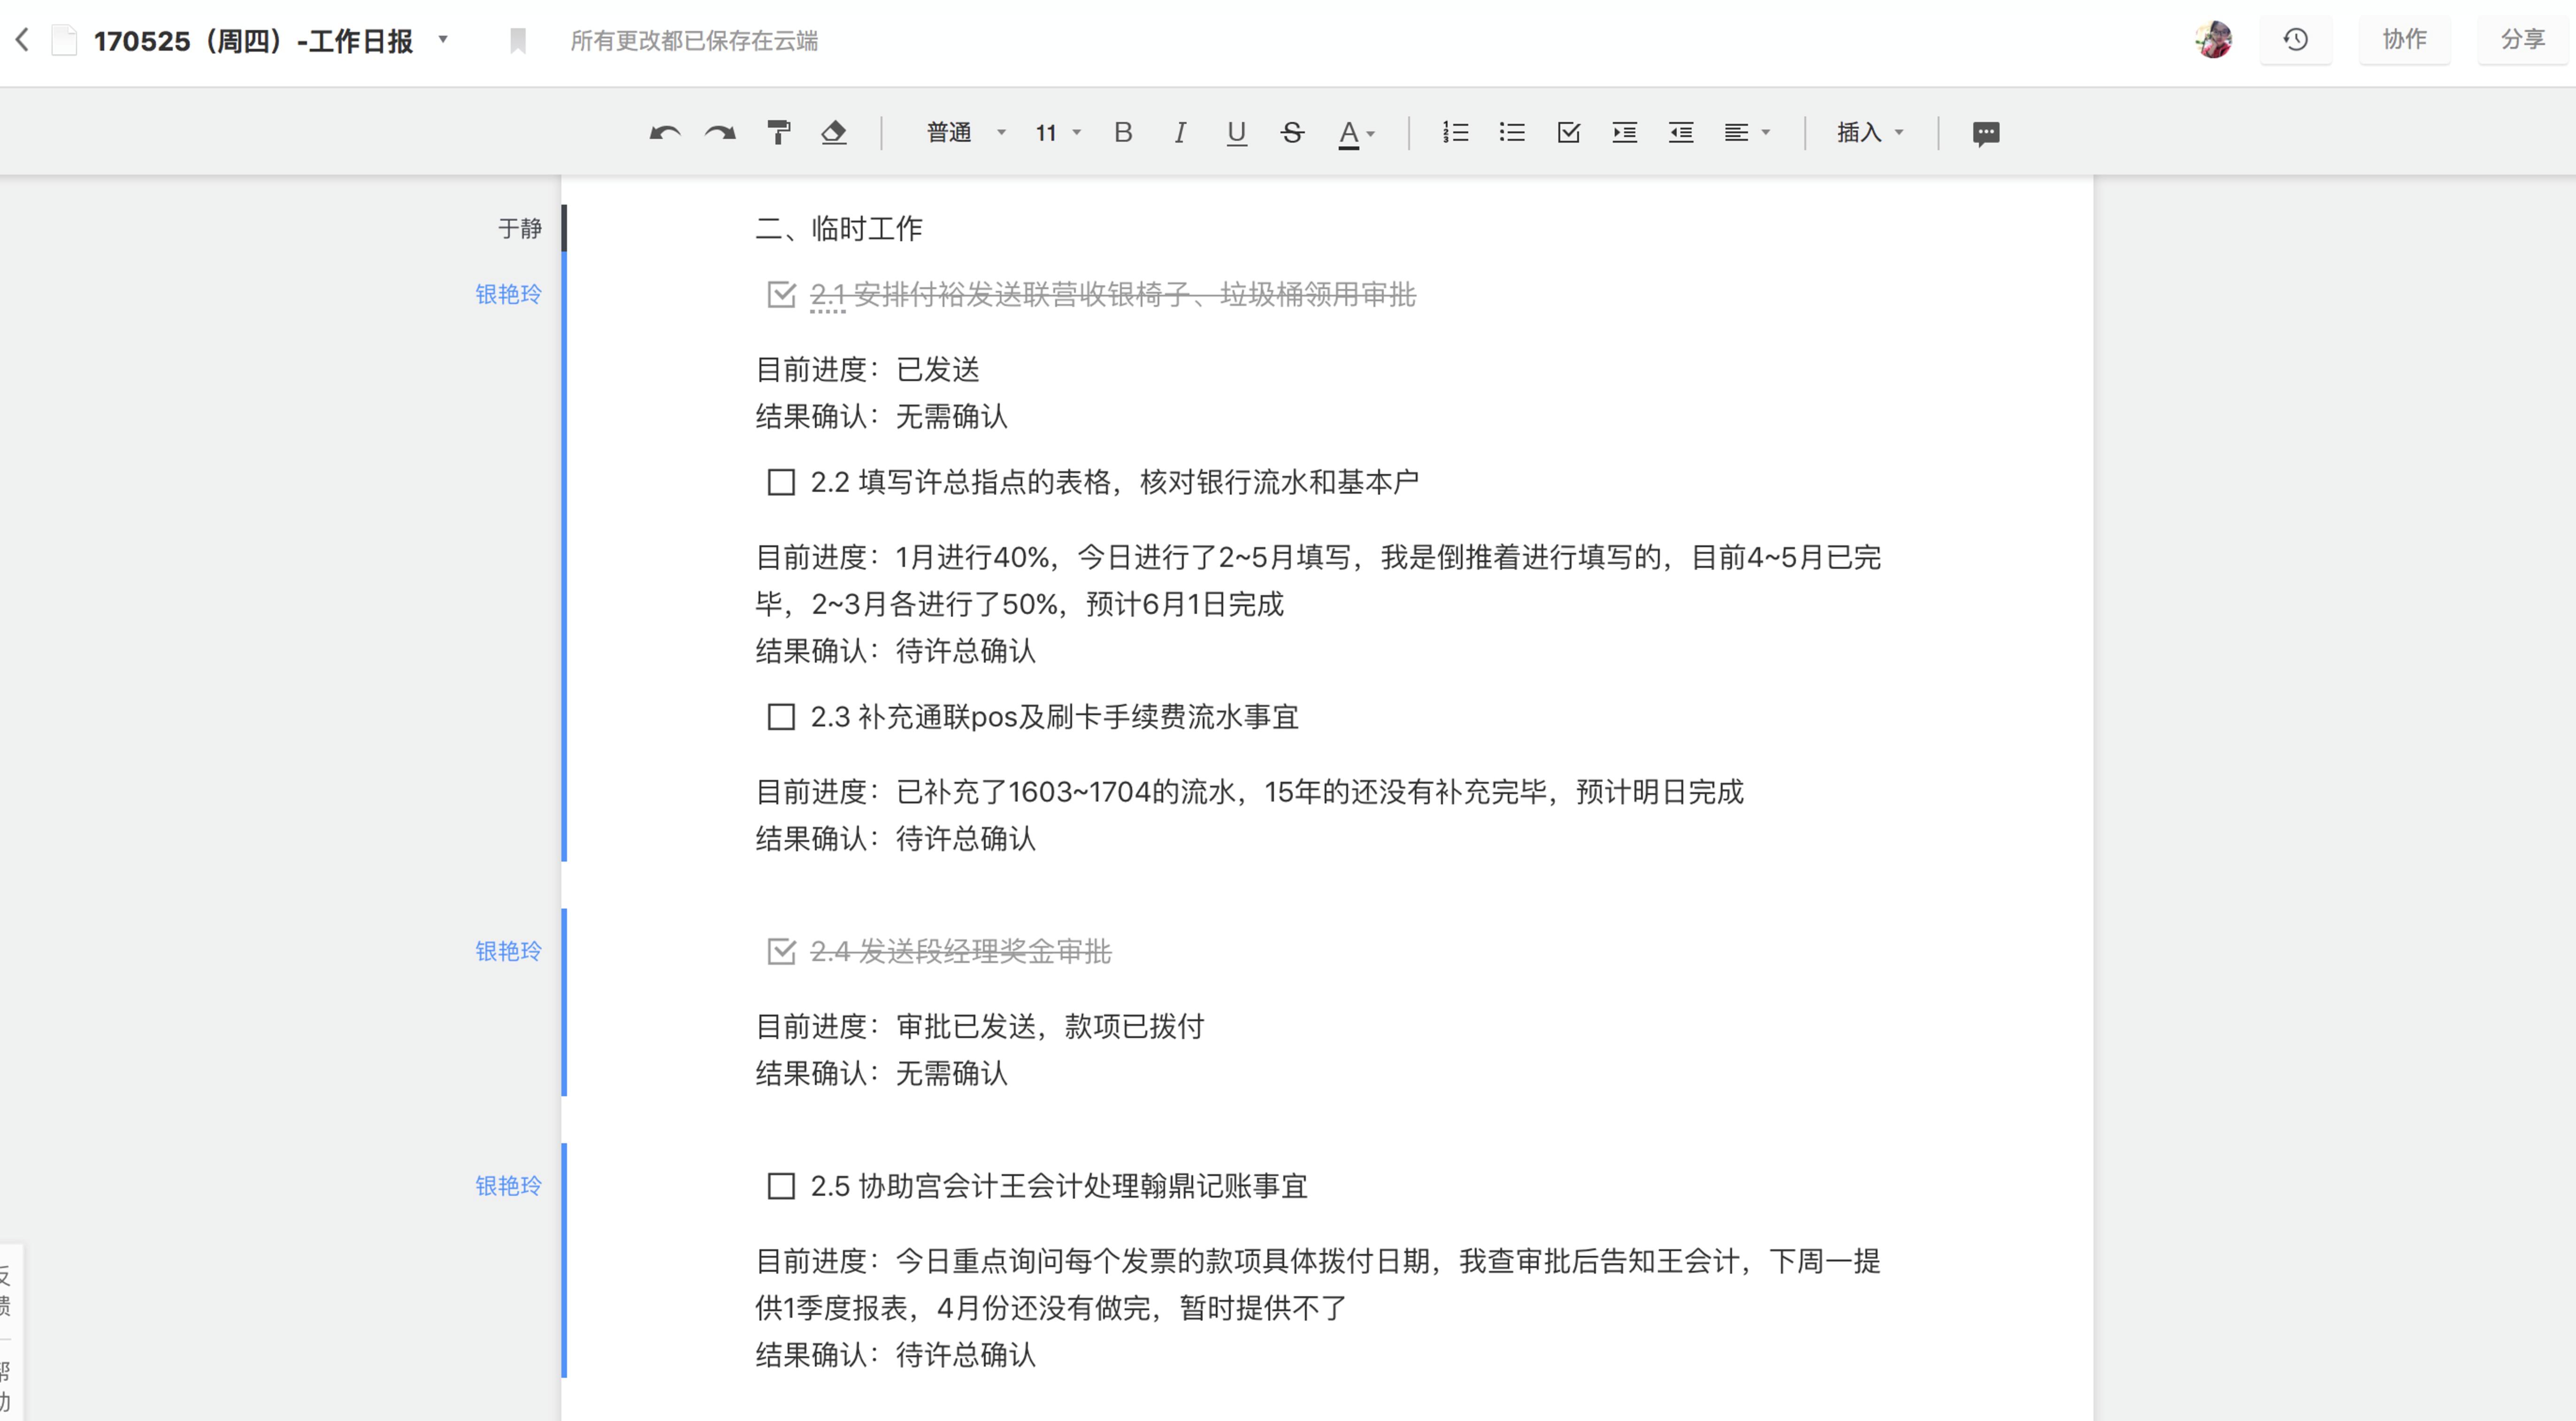
Task: Open the text alignment dropdown
Action: coord(1746,132)
